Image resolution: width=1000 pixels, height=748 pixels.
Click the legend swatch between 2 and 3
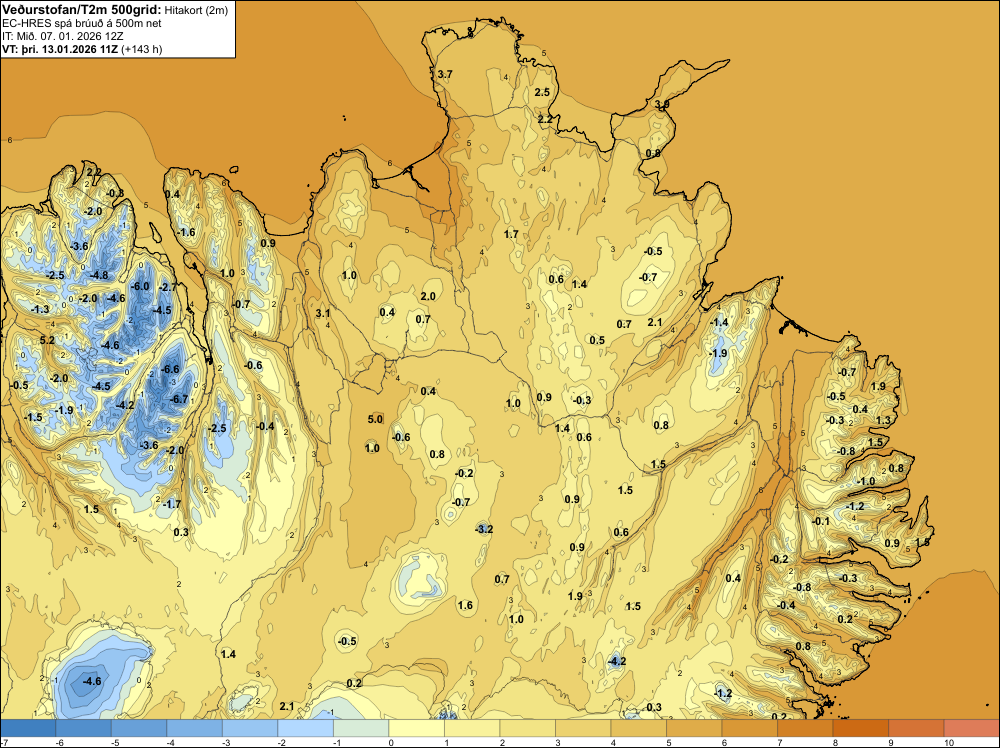pos(527,728)
